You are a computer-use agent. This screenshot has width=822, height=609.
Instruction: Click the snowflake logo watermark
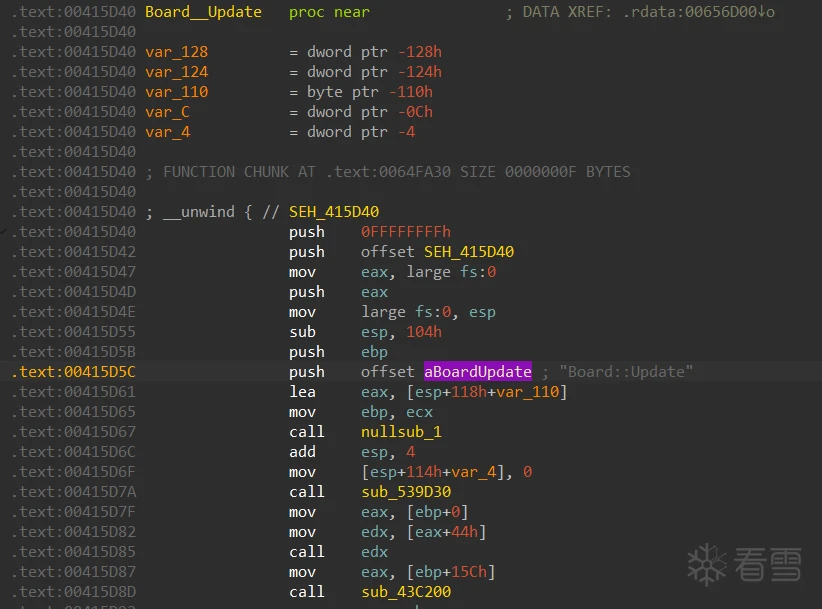pos(707,565)
